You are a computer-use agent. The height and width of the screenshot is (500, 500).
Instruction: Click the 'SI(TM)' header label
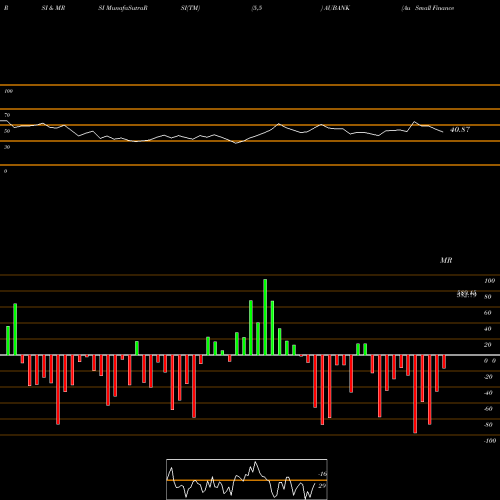click(190, 8)
